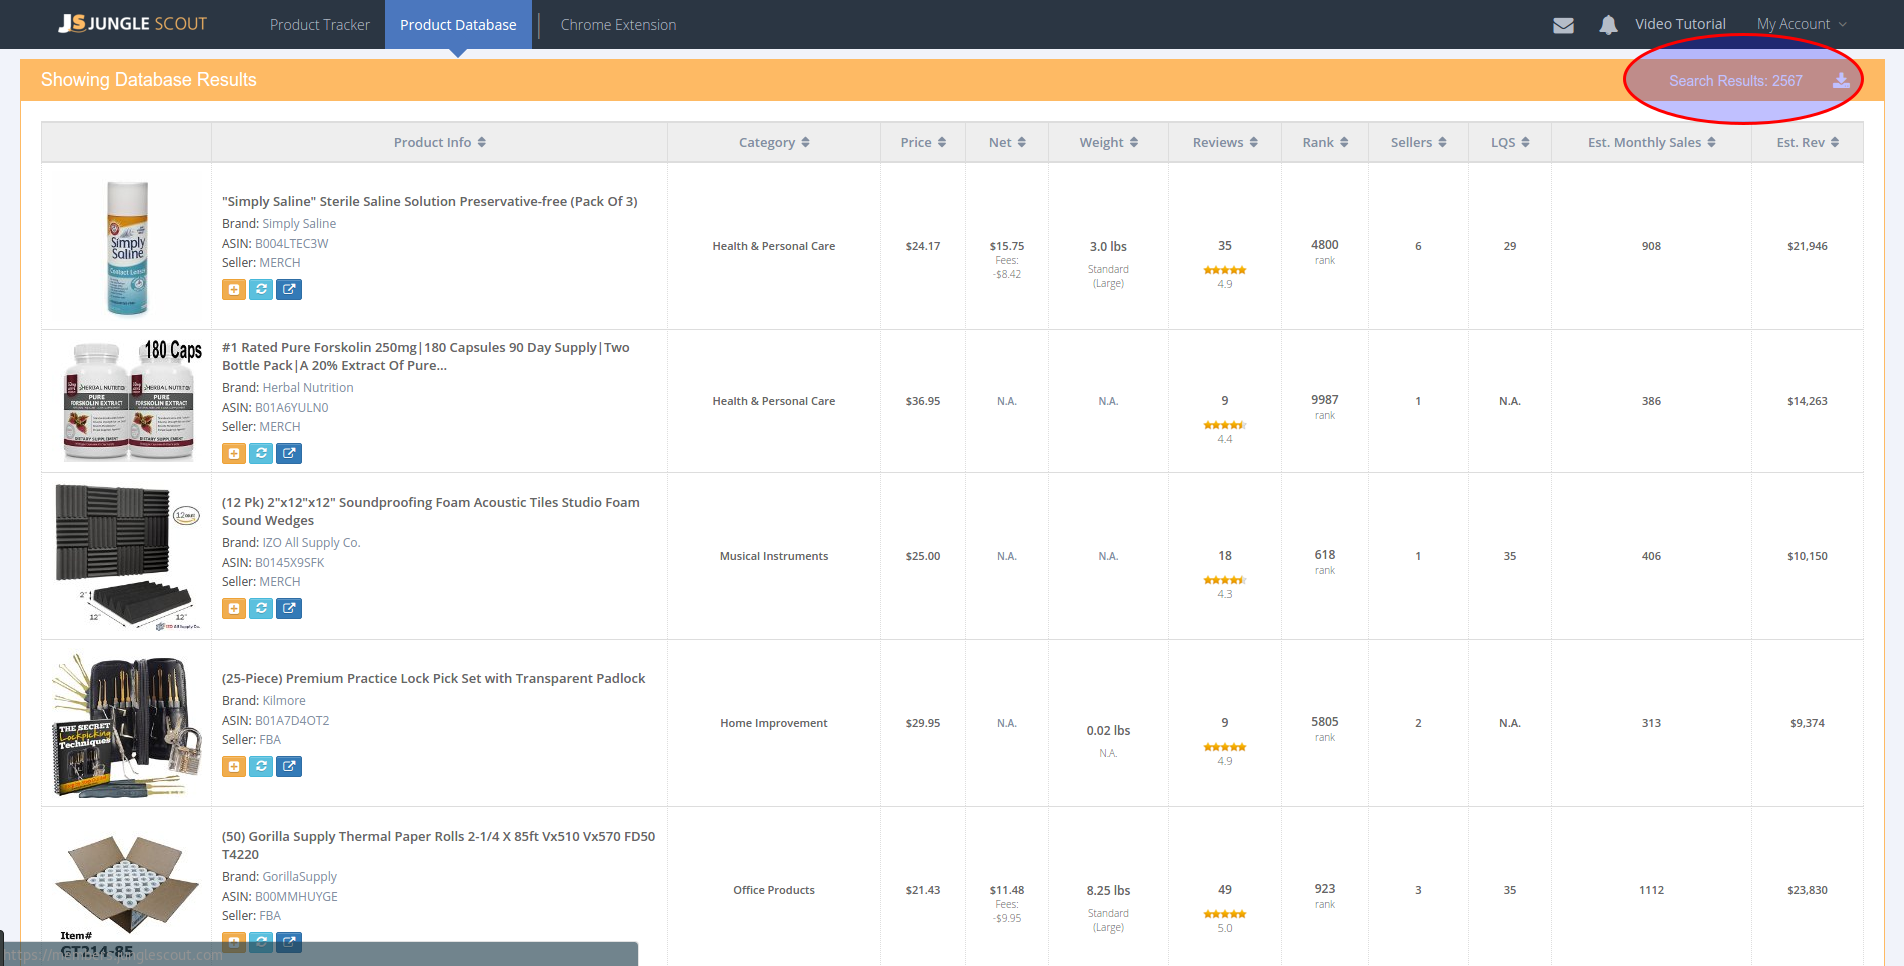
Task: Sort table by Net column
Action: coord(1007,142)
